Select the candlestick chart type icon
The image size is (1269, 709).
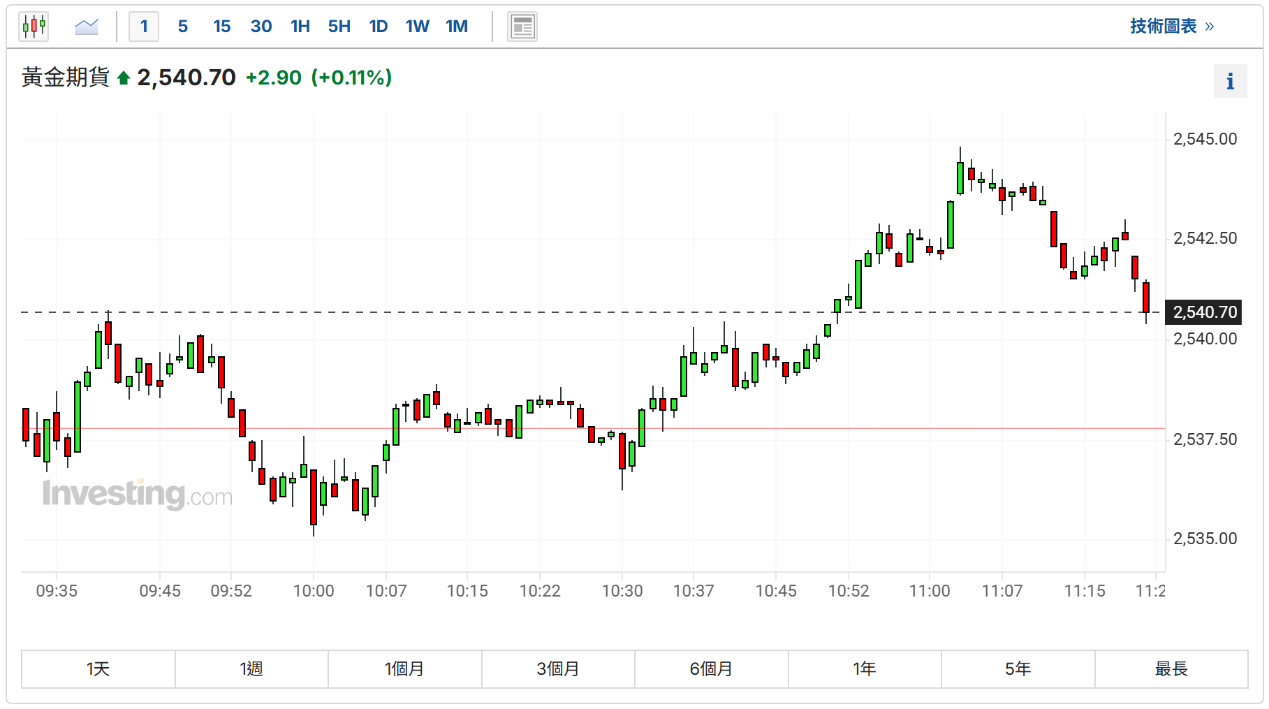pos(34,26)
